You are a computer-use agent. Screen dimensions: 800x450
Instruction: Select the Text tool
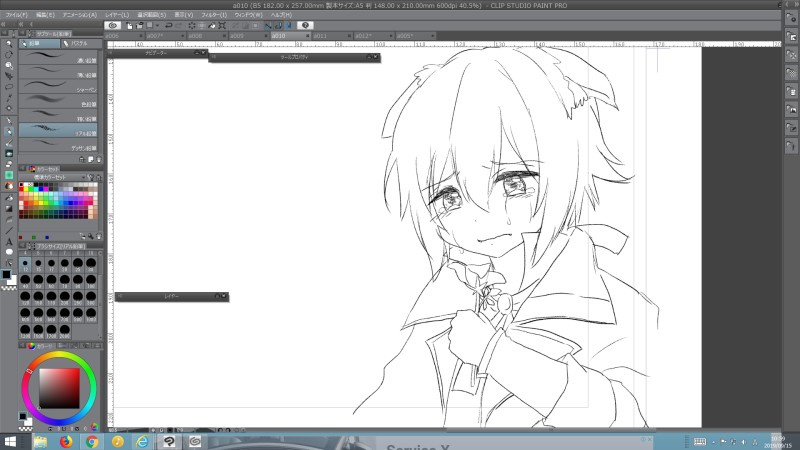coord(9,242)
